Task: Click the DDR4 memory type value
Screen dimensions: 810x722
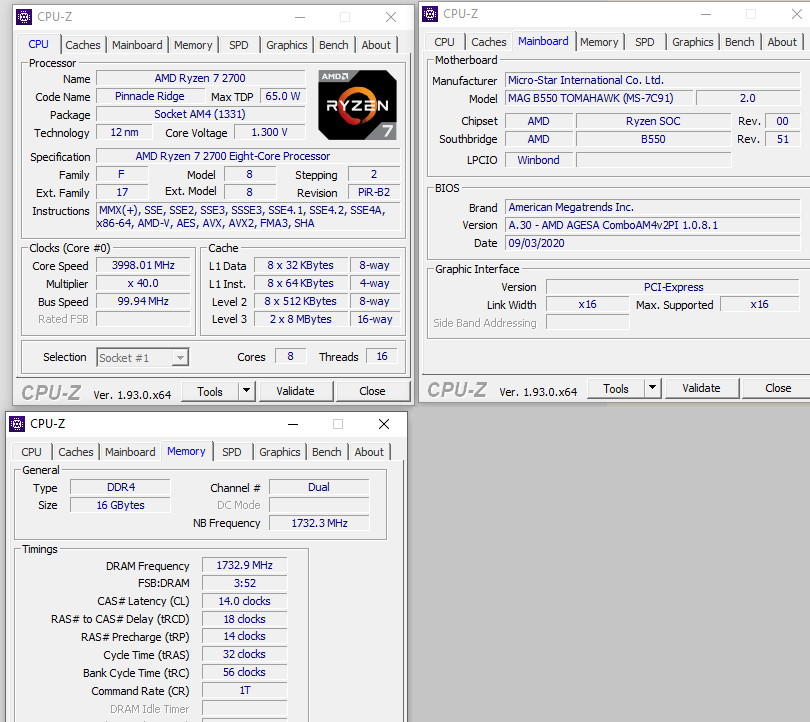Action: [120, 488]
